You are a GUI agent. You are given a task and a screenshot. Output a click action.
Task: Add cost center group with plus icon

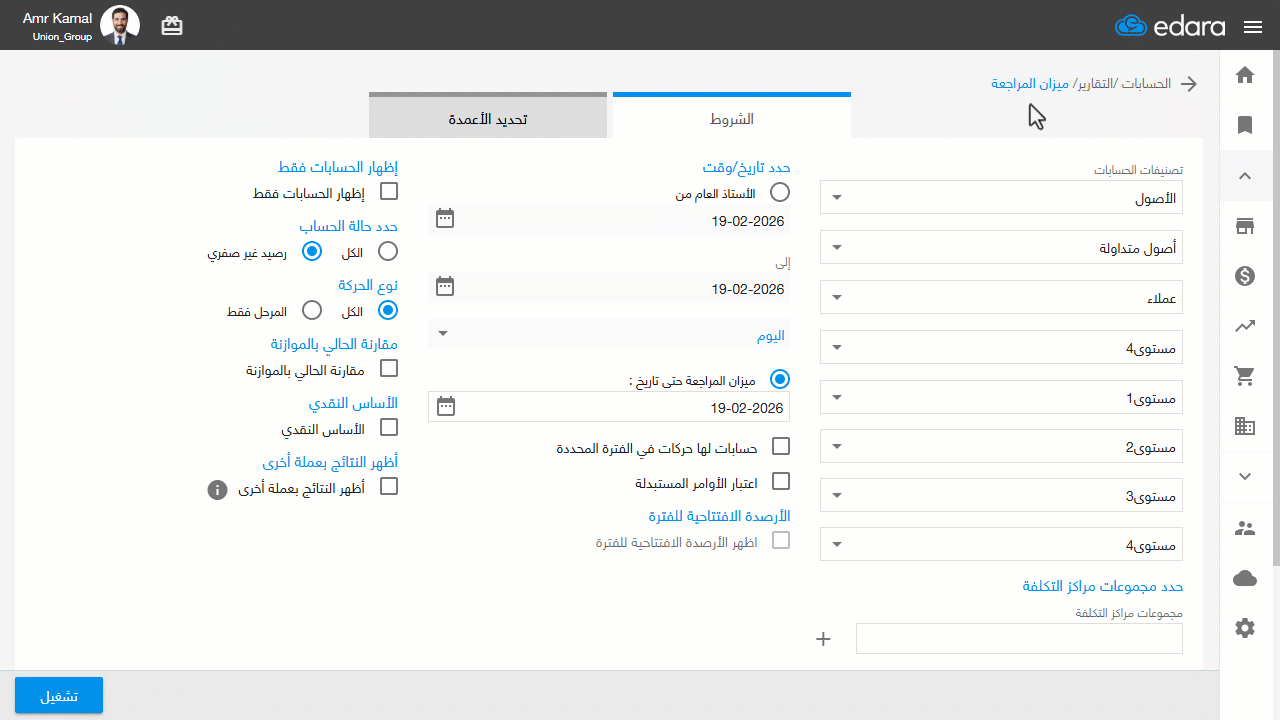[x=824, y=639]
